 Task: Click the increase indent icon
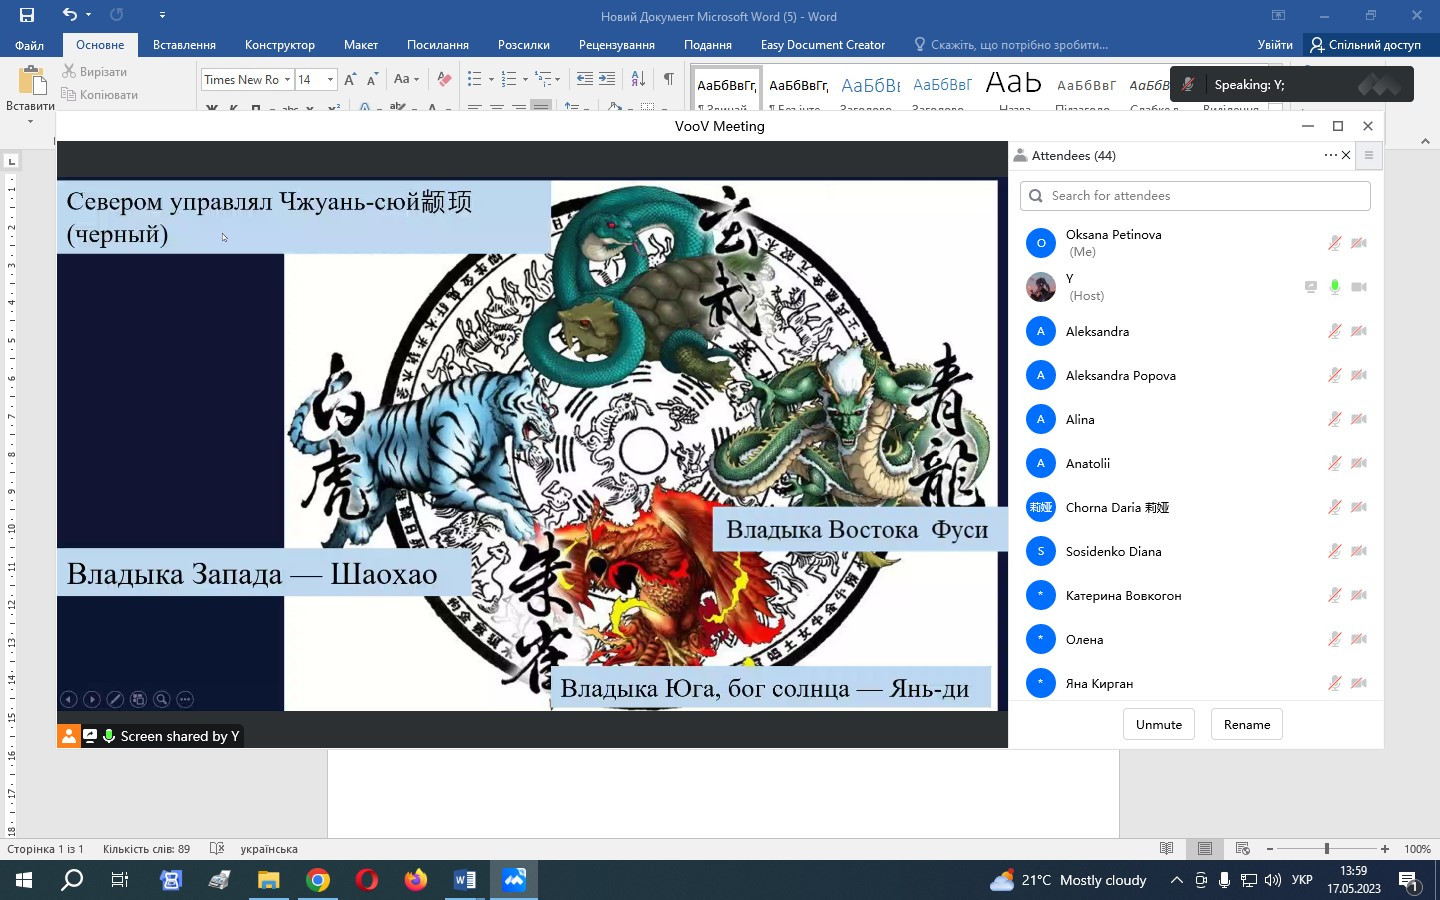click(607, 79)
